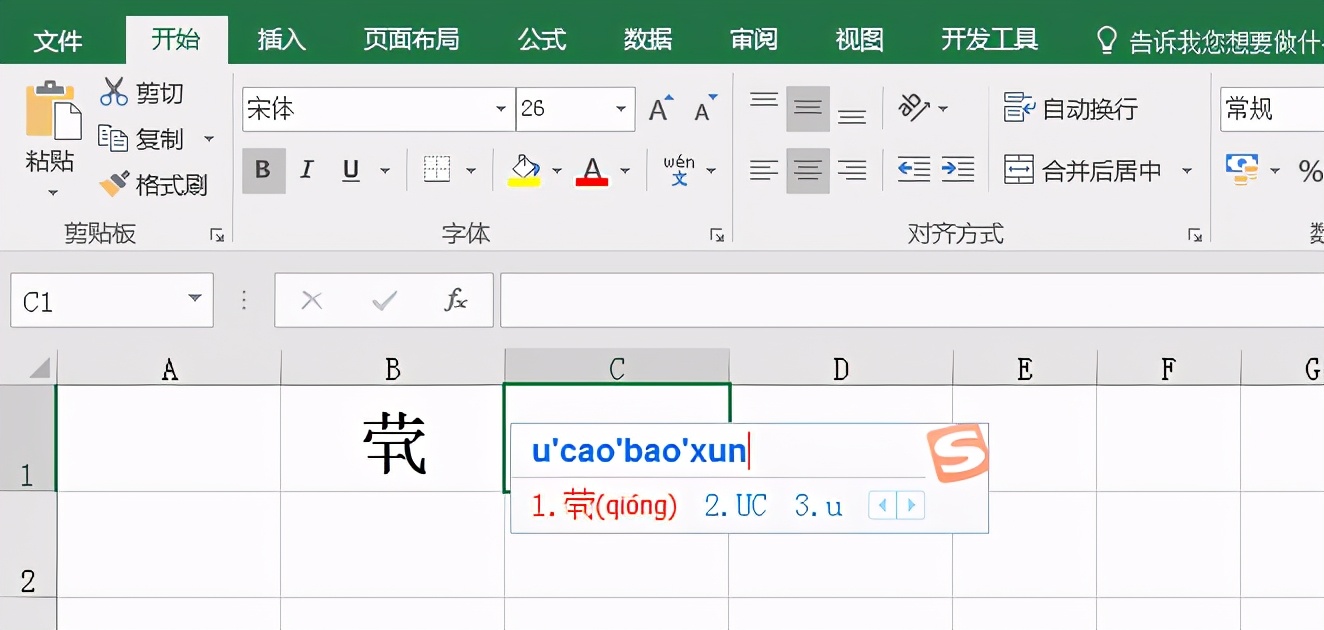Open the clipboard group dialog launcher
Screen dimensions: 1324x630
(x=217, y=235)
